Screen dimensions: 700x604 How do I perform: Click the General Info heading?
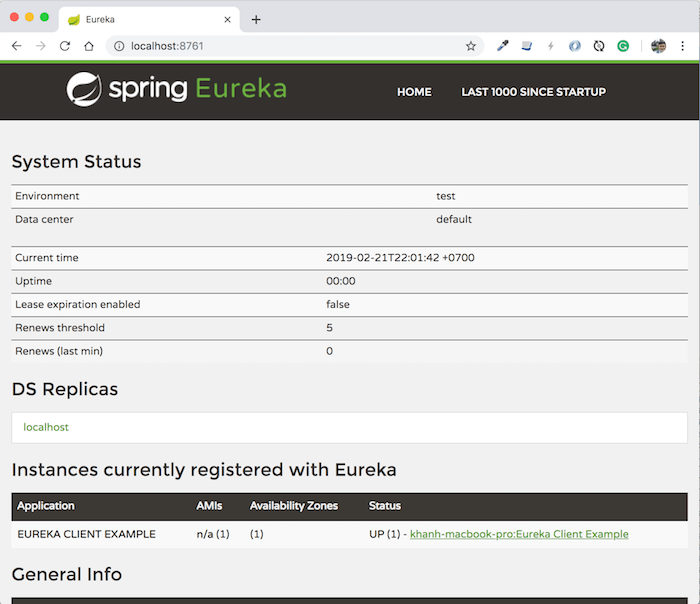click(x=67, y=574)
